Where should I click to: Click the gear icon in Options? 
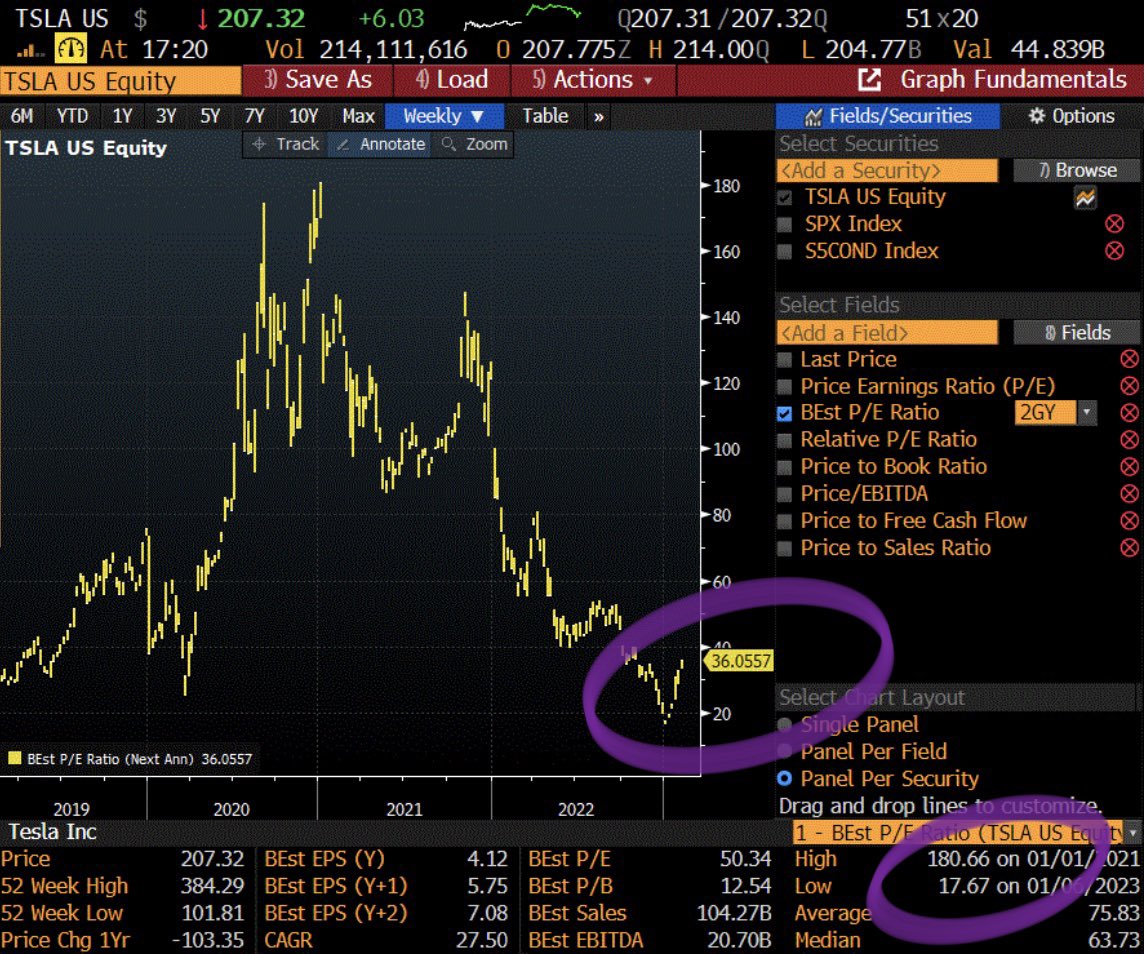pos(1036,115)
